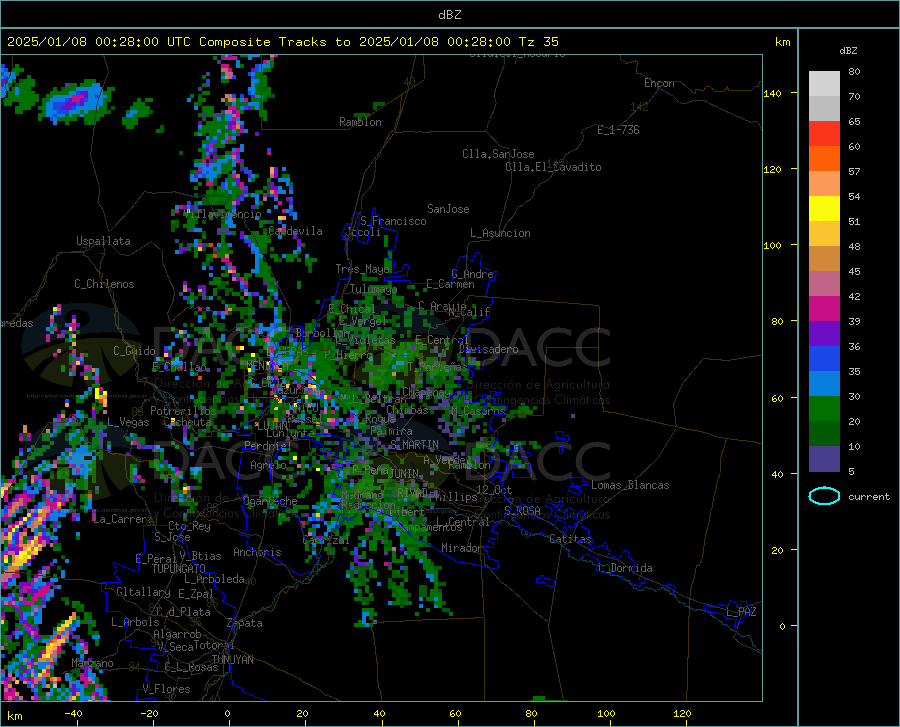Image resolution: width=900 pixels, height=727 pixels.
Task: Click the 'TUPUNGATO' place label
Action: pyautogui.click(x=179, y=569)
